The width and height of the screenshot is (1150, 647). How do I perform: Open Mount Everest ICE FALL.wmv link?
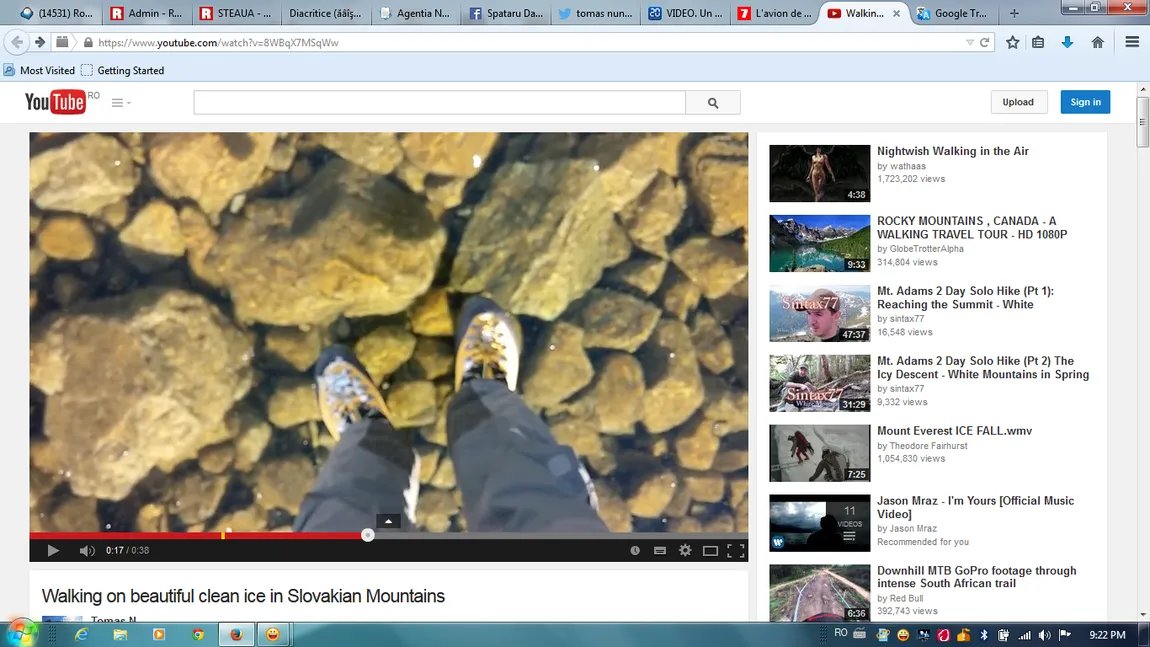tap(954, 431)
